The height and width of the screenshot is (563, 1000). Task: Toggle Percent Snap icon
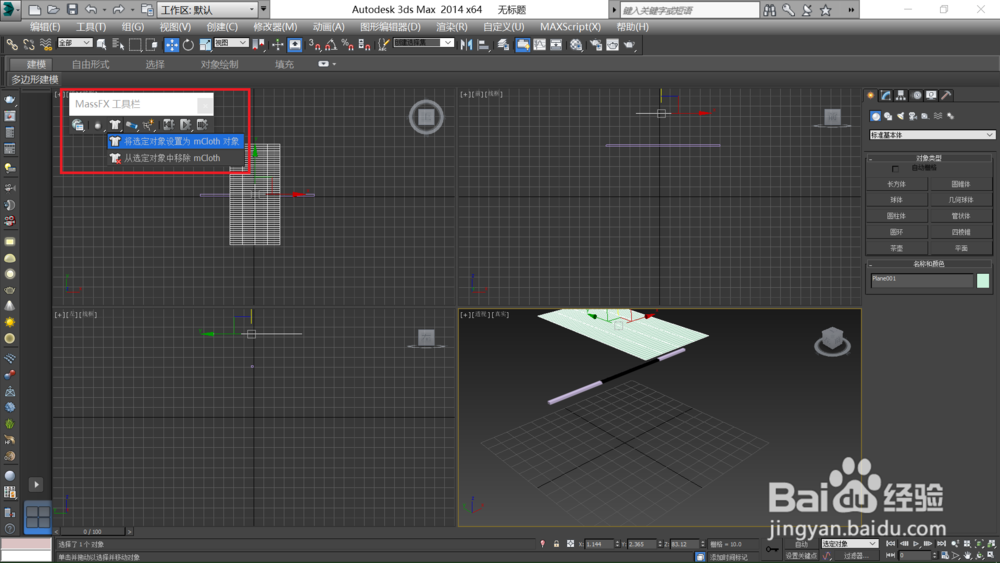coord(348,45)
